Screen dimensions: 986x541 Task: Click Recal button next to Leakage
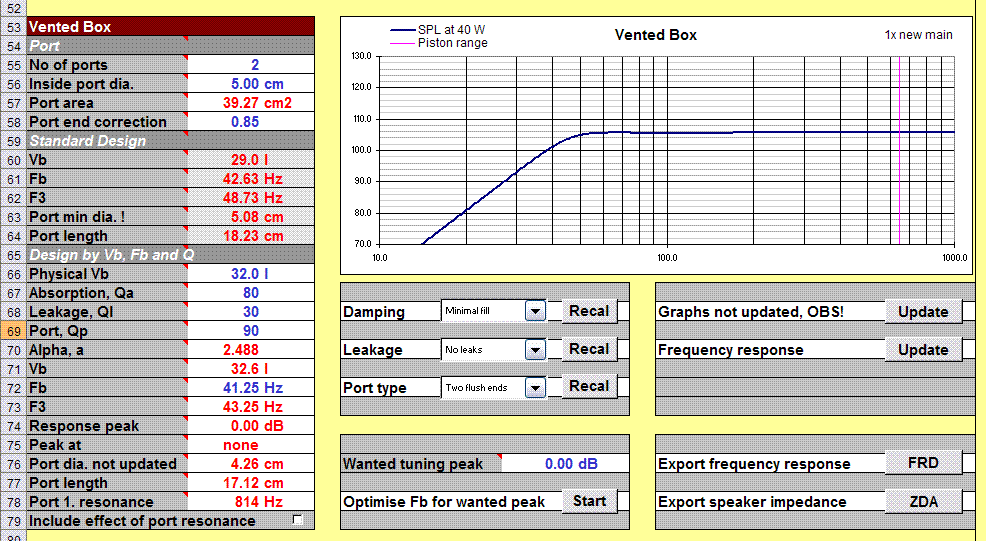589,349
